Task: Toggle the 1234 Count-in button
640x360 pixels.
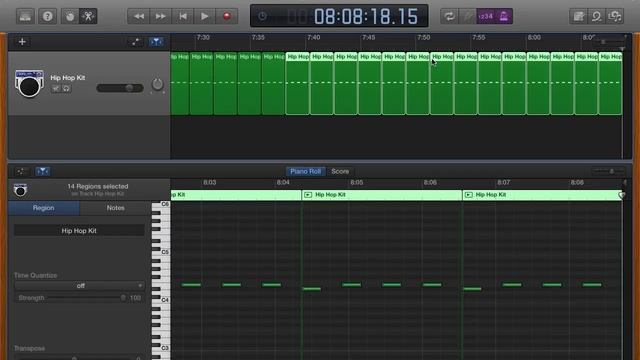Action: click(486, 16)
